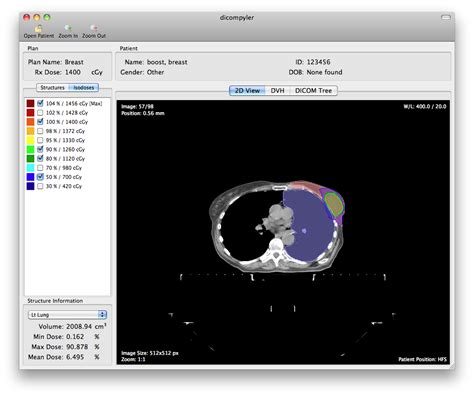Click the dark red 104 % color swatch
The width and height of the screenshot is (474, 396).
(31, 103)
